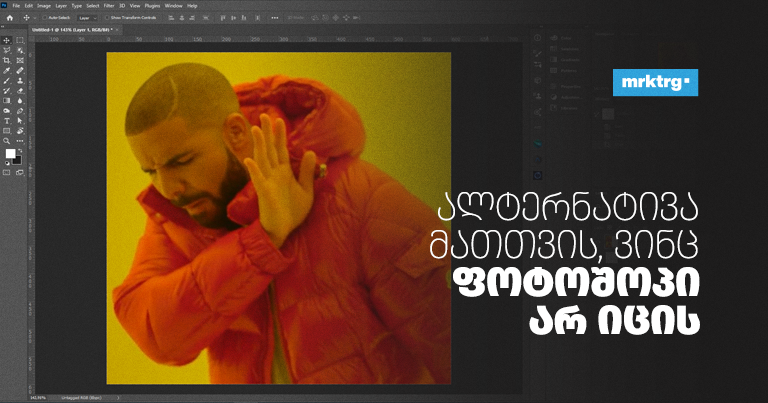
Task: Select the Path Selection arrow tool
Action: [x=20, y=121]
